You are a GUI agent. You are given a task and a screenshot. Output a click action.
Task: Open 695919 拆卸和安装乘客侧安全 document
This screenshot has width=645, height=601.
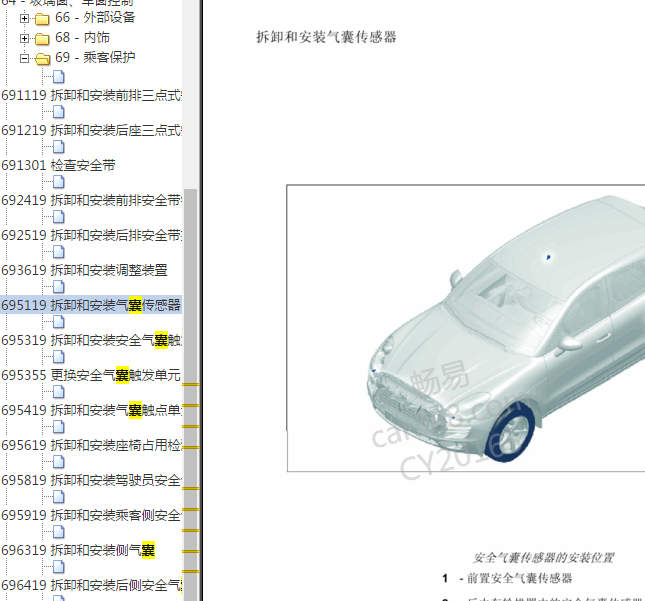coord(91,515)
